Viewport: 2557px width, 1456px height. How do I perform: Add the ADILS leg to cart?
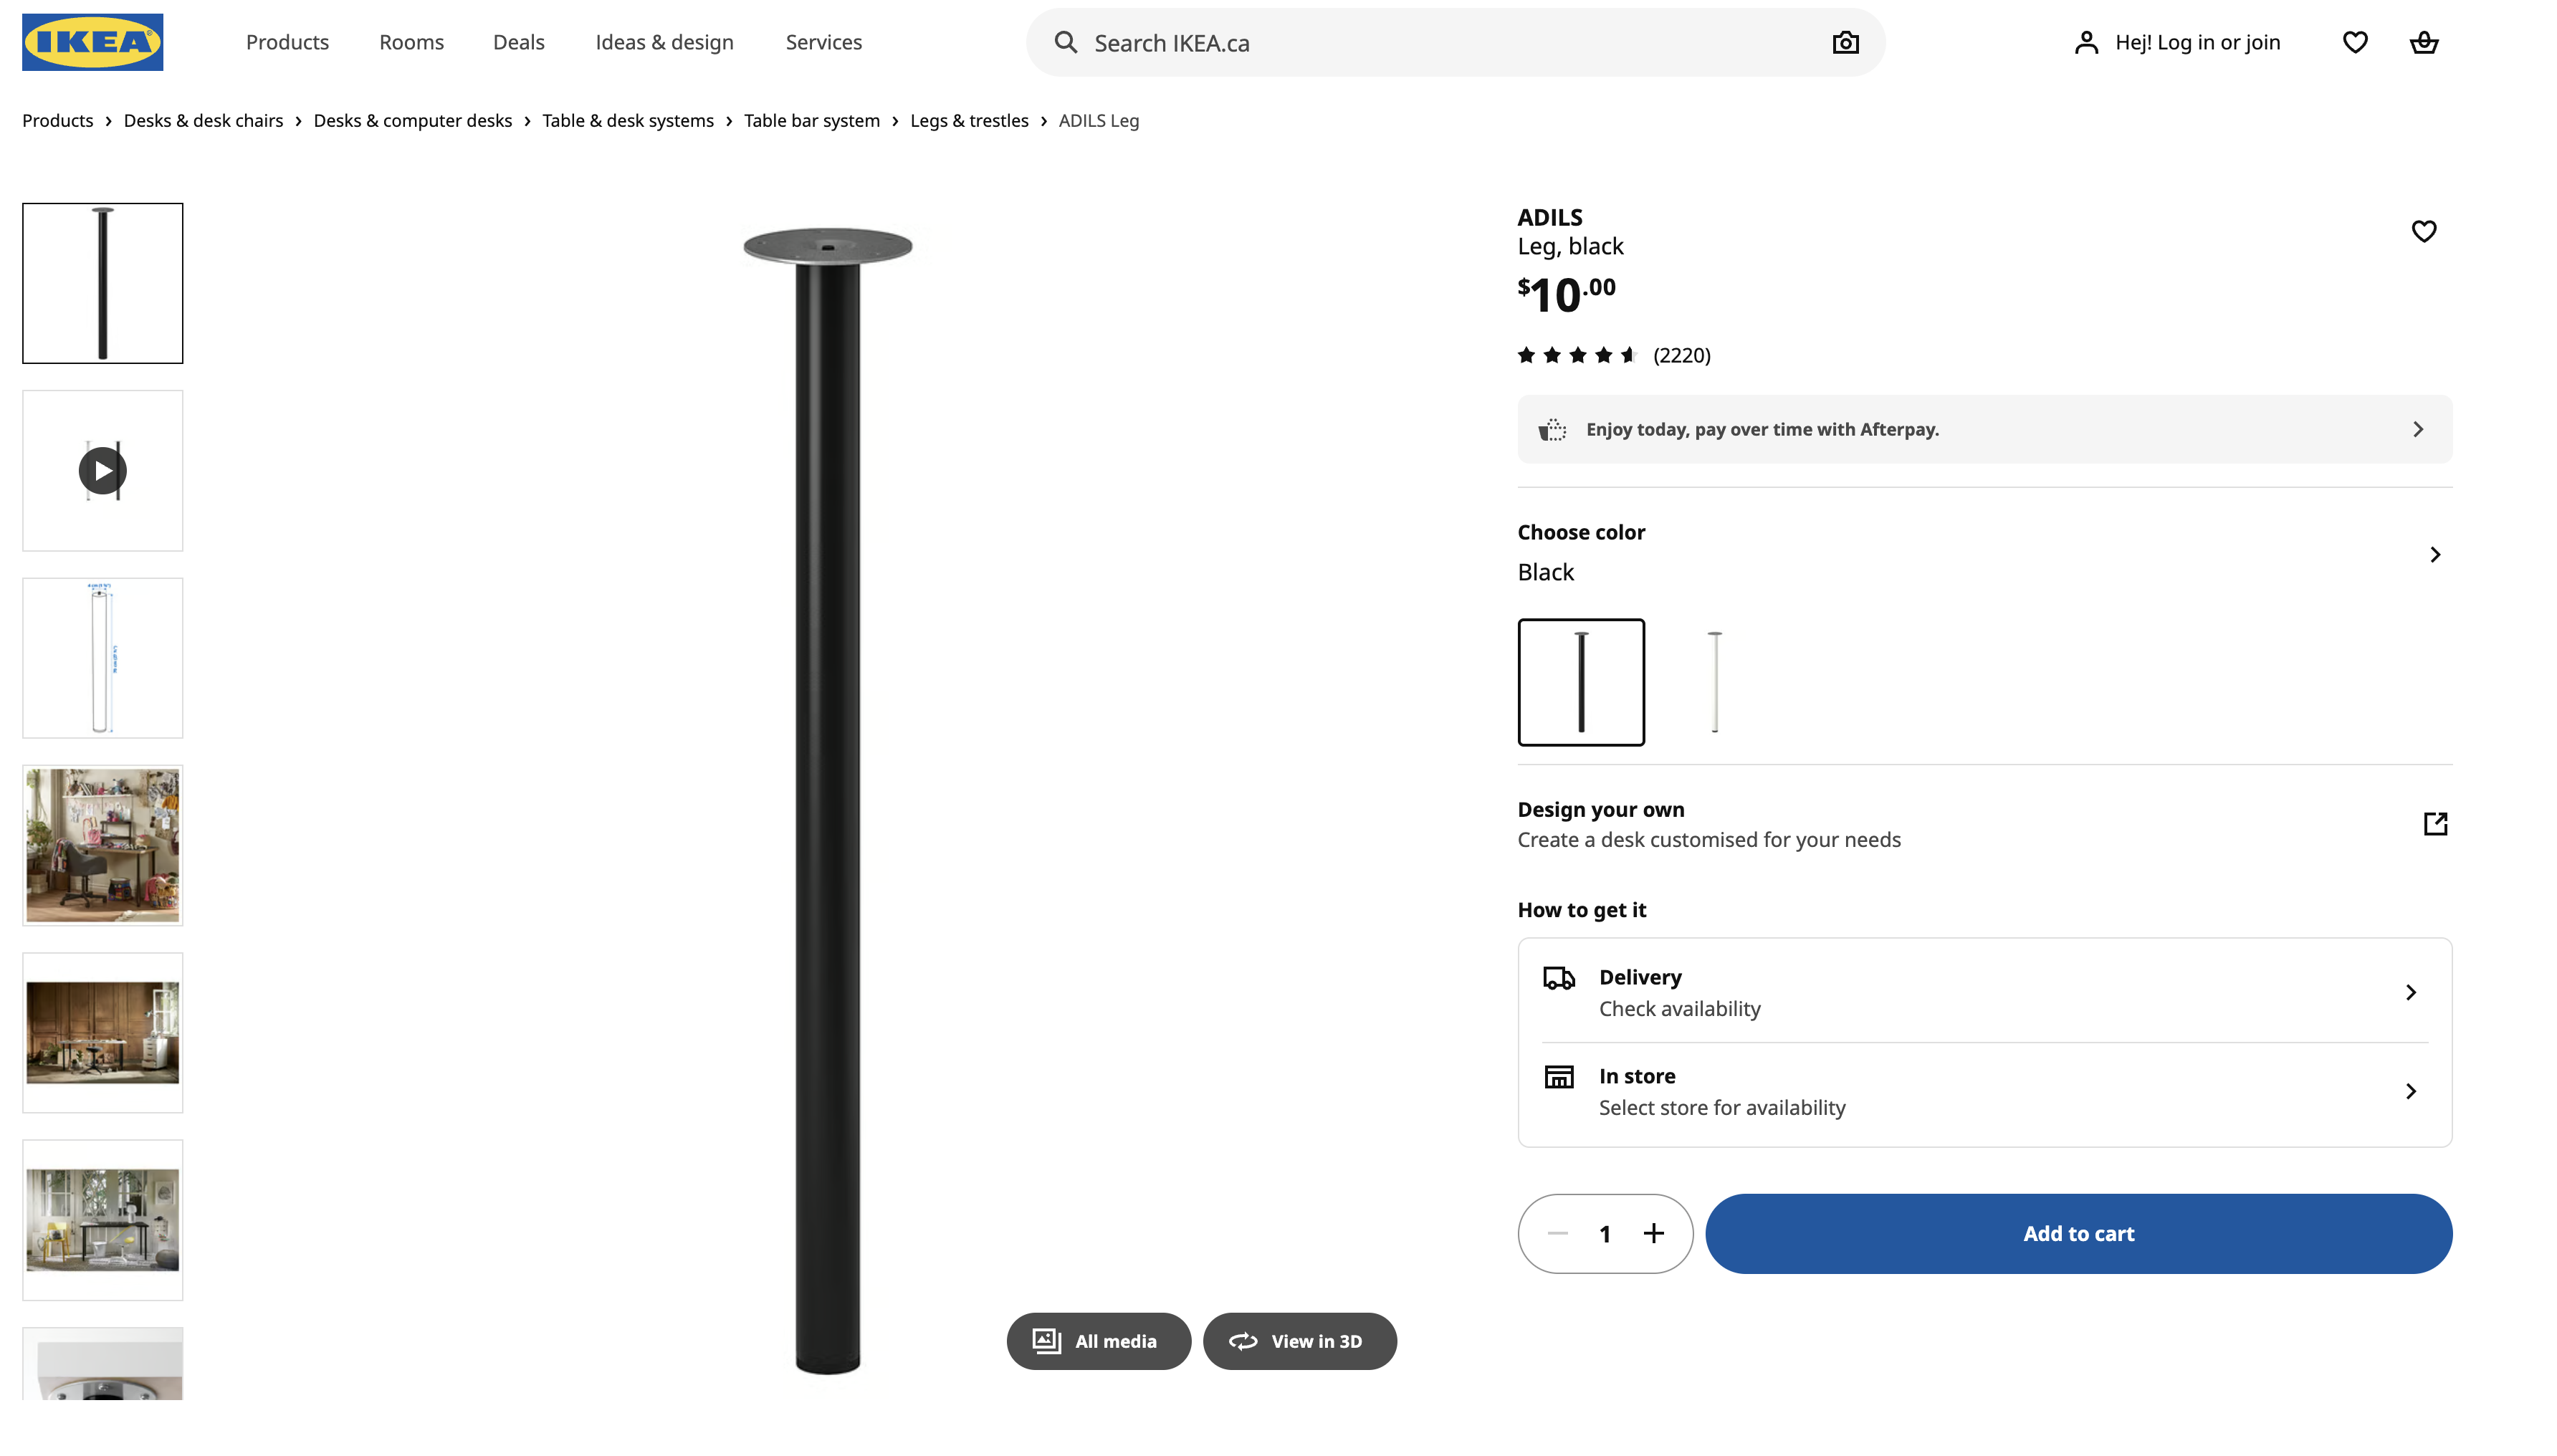coord(2078,1233)
